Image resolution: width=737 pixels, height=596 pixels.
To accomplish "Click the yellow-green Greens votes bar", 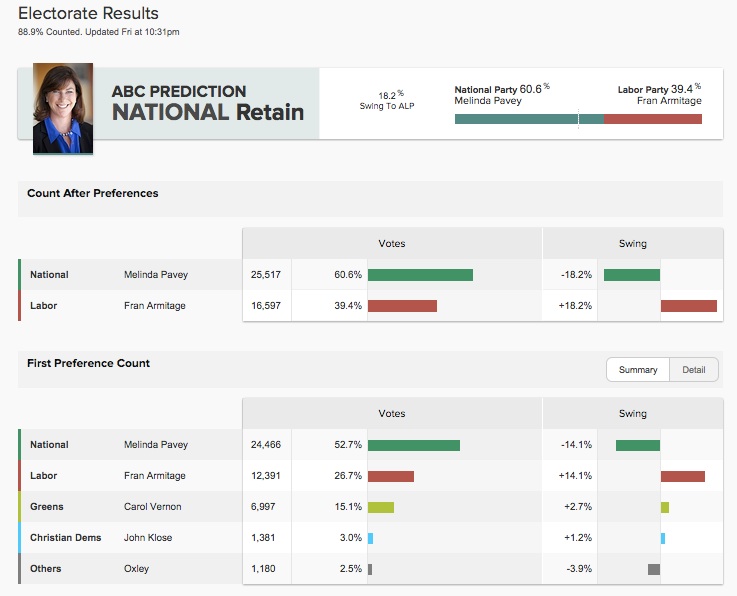I will [381, 507].
